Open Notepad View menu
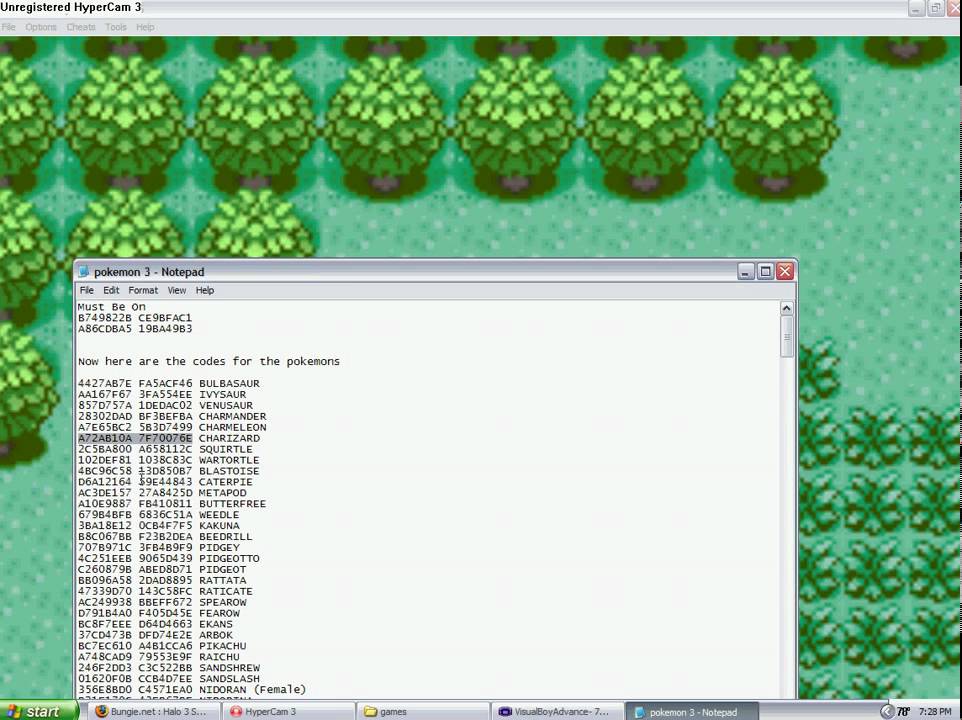The height and width of the screenshot is (720, 962). point(177,290)
